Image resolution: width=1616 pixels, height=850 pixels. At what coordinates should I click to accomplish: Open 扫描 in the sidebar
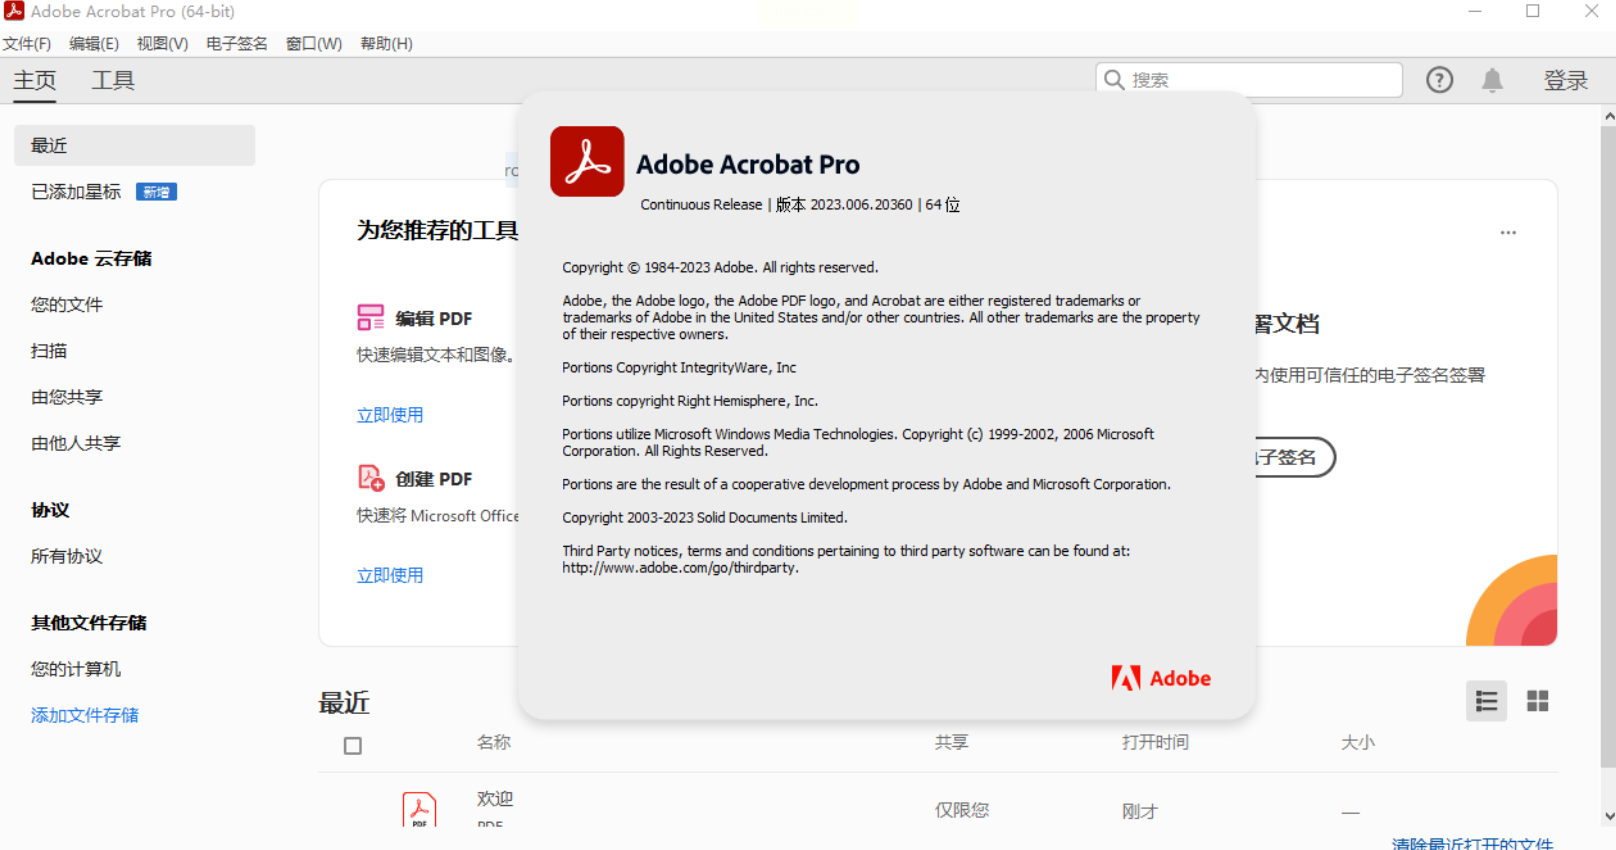click(x=49, y=351)
